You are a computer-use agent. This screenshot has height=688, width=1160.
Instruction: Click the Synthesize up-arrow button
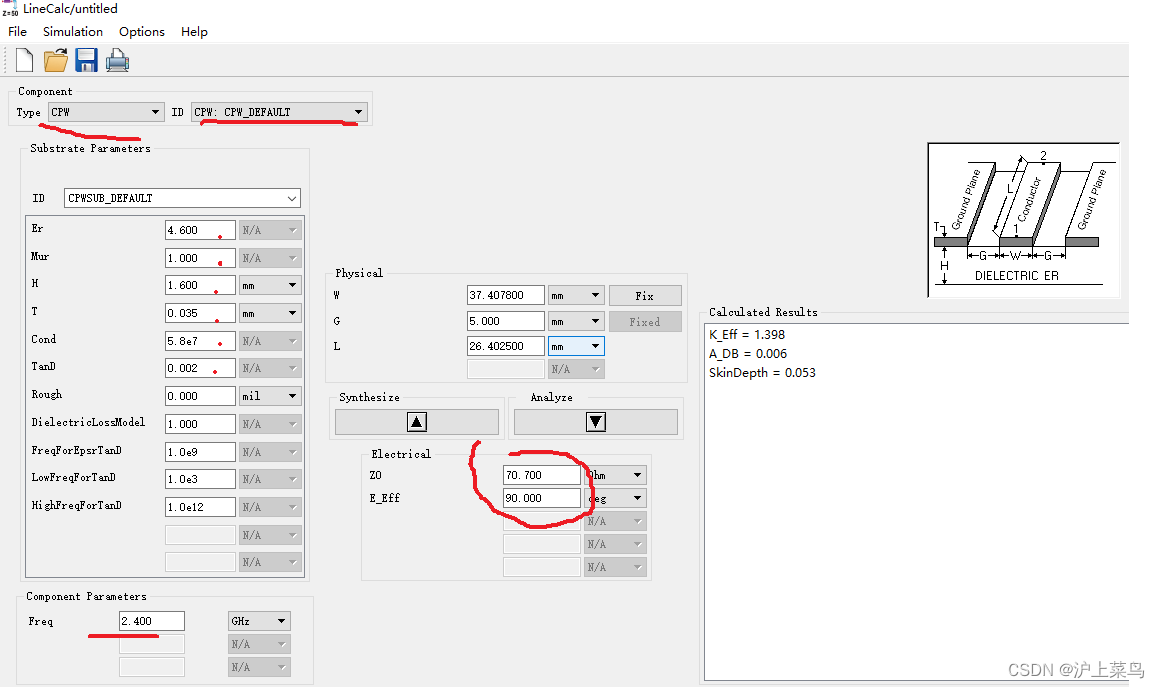[417, 422]
